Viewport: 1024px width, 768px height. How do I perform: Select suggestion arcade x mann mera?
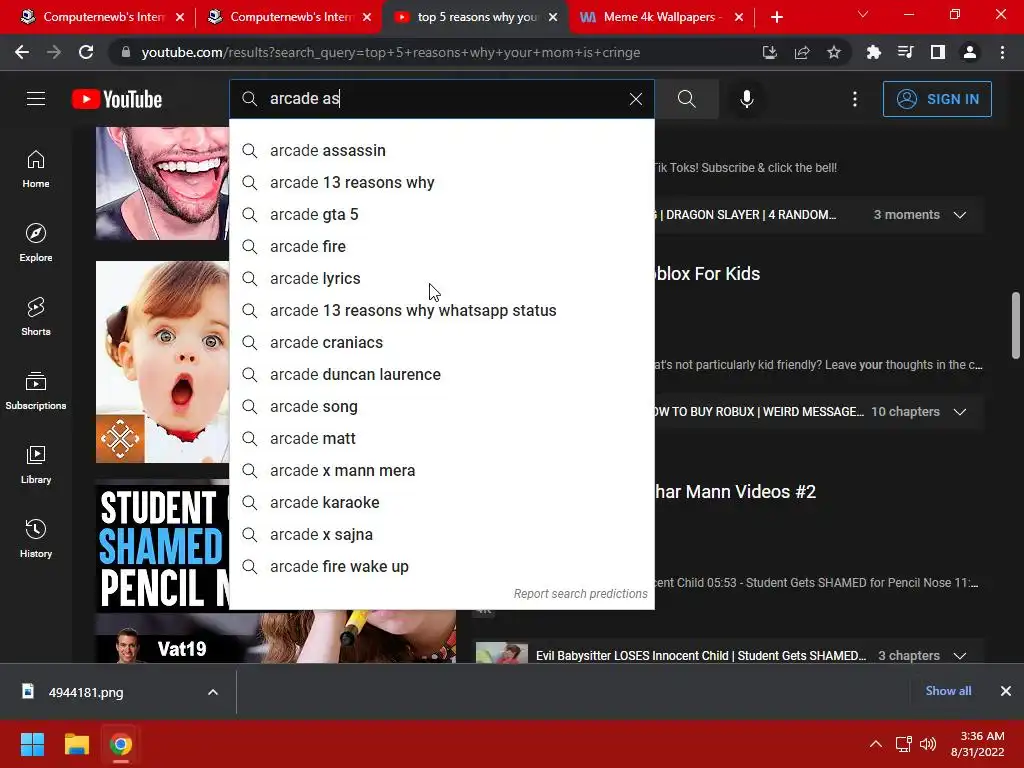(442, 470)
